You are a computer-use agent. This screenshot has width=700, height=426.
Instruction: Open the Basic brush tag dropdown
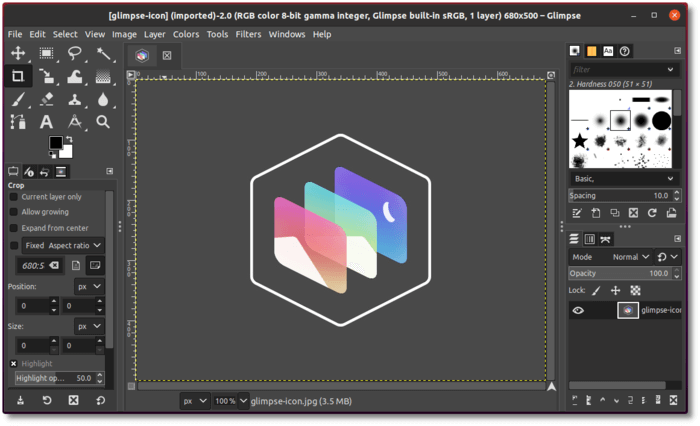(624, 179)
